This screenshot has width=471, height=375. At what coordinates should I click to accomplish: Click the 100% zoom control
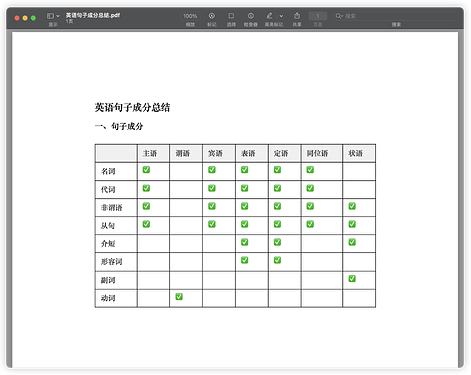pyautogui.click(x=190, y=16)
